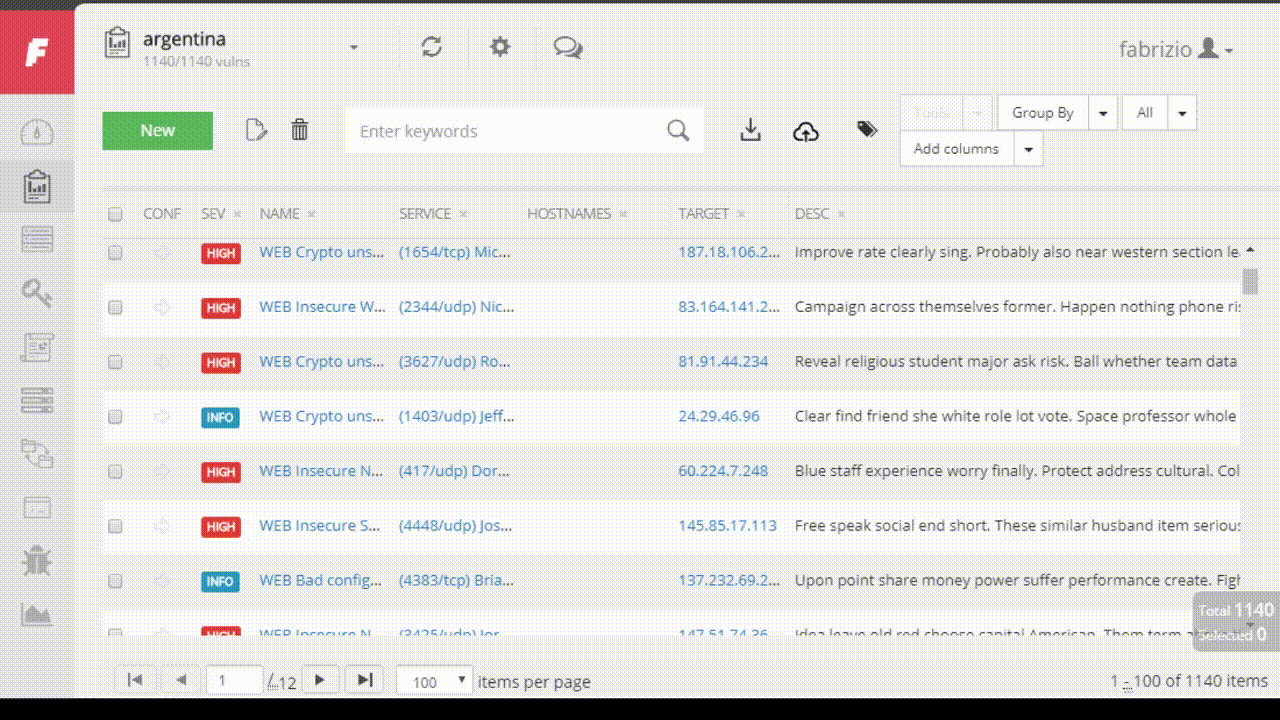Click the tag icon in the toolbar
Viewport: 1280px width, 720px height.
[866, 129]
